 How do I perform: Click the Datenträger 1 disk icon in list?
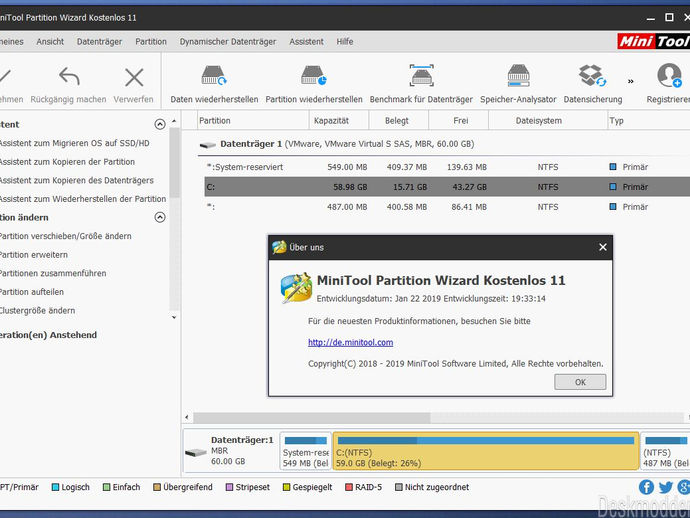207,144
